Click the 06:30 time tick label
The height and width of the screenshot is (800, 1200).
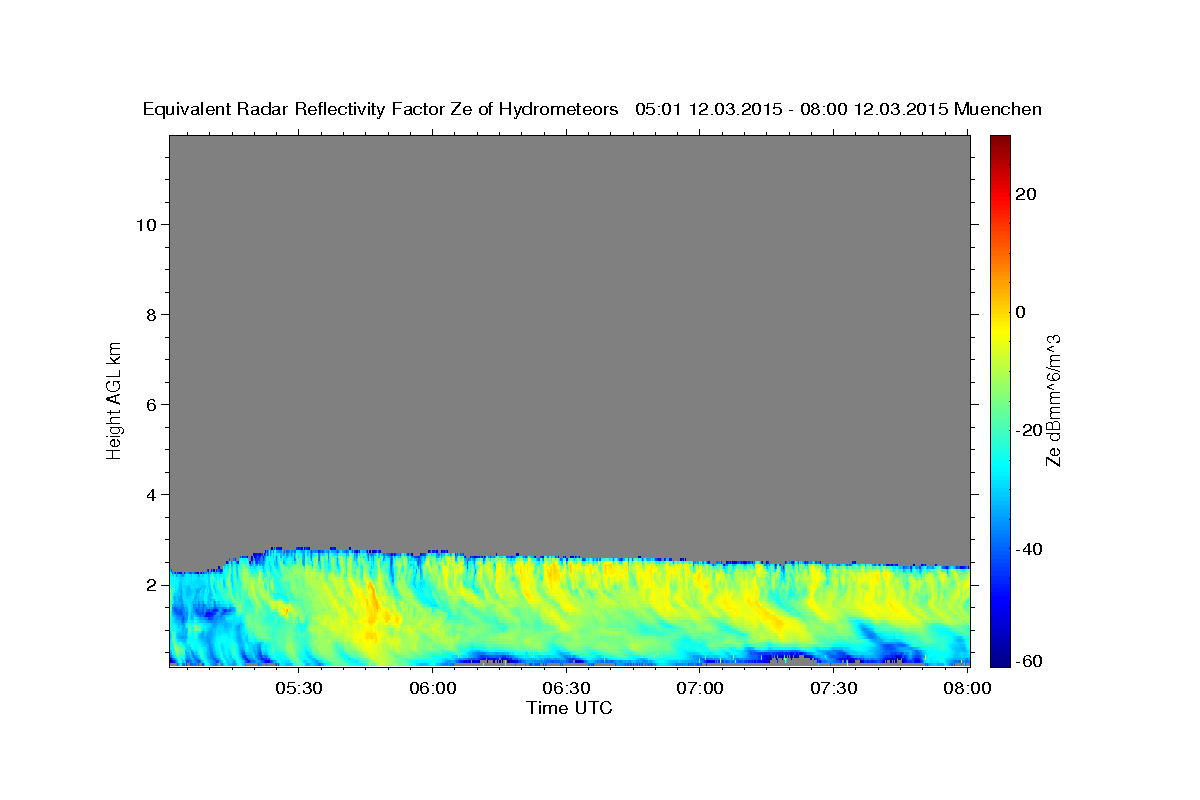click(566, 688)
